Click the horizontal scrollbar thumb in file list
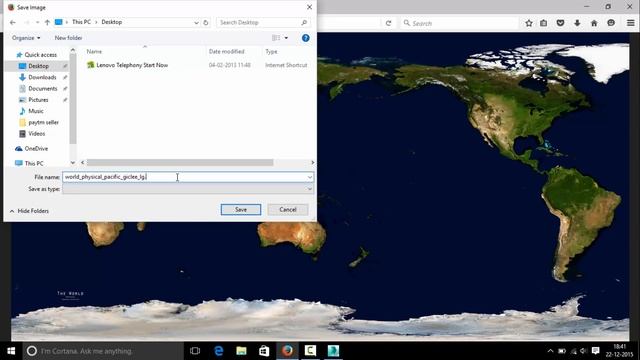640x360 pixels. coord(180,162)
